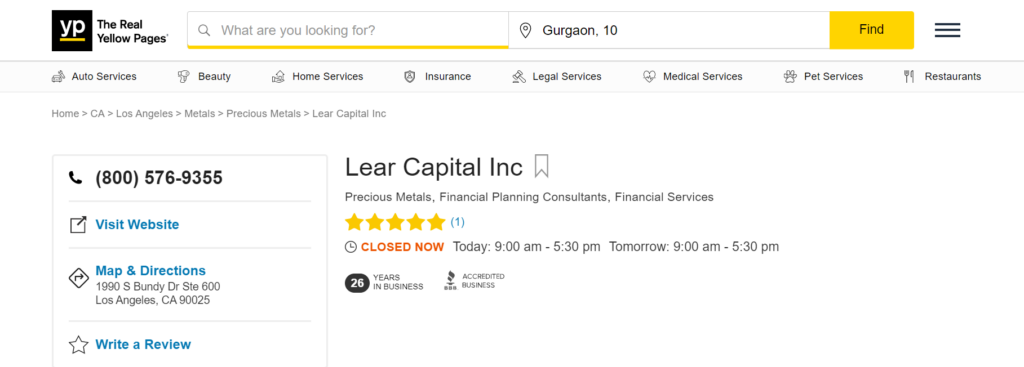This screenshot has height=367, width=1024.
Task: Click the 26 Years in Business badge
Action: click(x=384, y=283)
